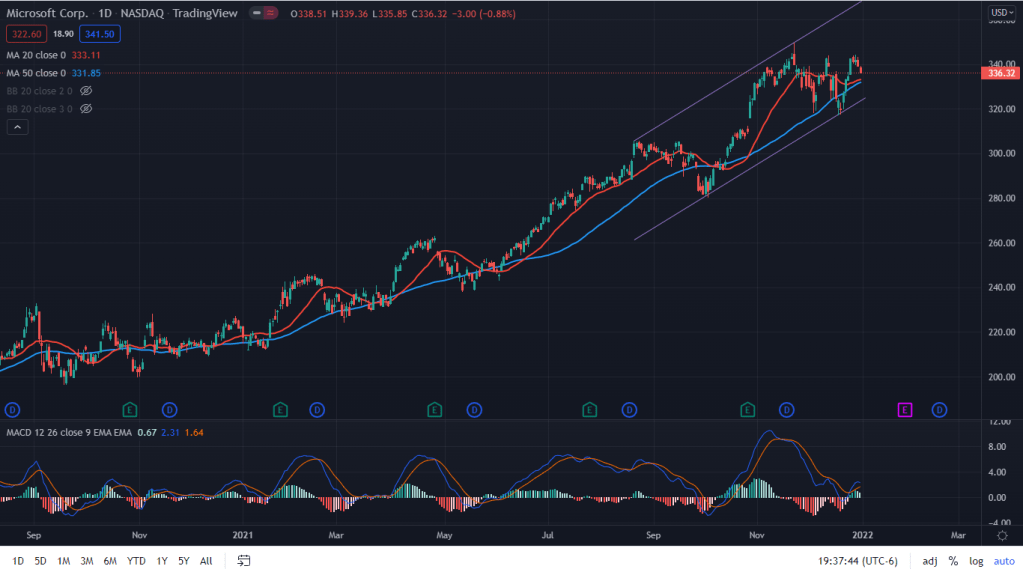Toggle the percent scale option
The height and width of the screenshot is (575, 1023).
coord(953,561)
